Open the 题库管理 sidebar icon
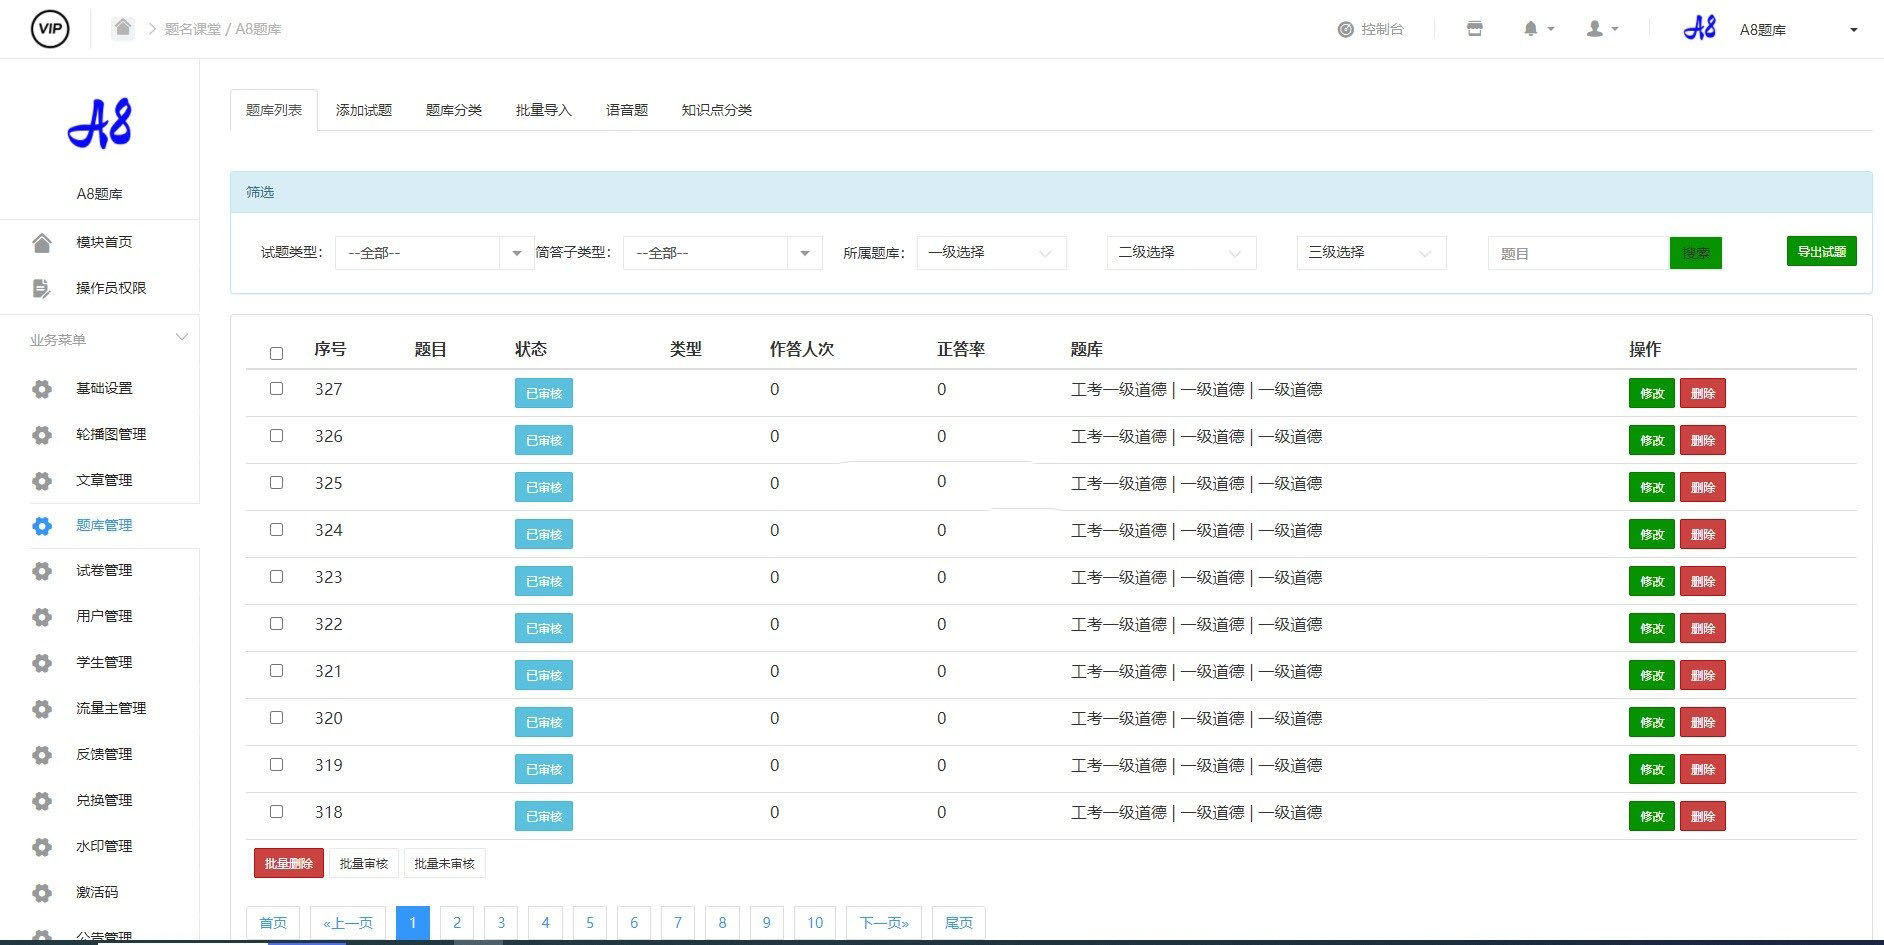Screen dimensions: 1884x945 click(x=41, y=525)
